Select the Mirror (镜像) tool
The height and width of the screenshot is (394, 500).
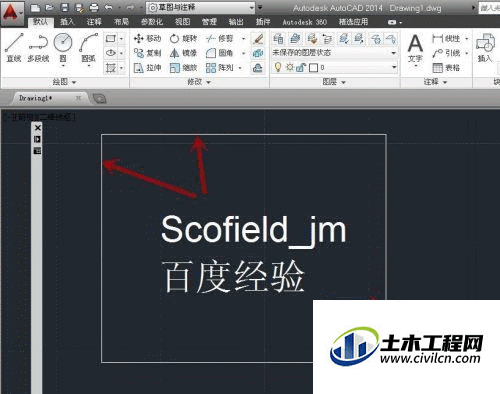(183, 53)
